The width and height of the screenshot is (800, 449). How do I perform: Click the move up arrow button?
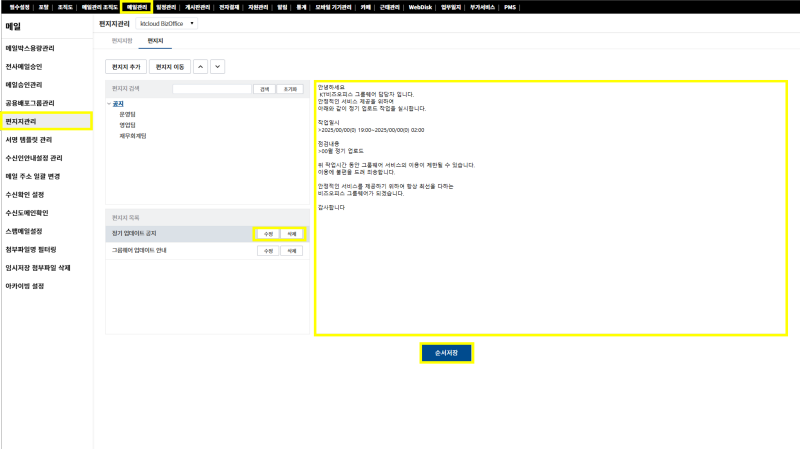pyautogui.click(x=199, y=66)
